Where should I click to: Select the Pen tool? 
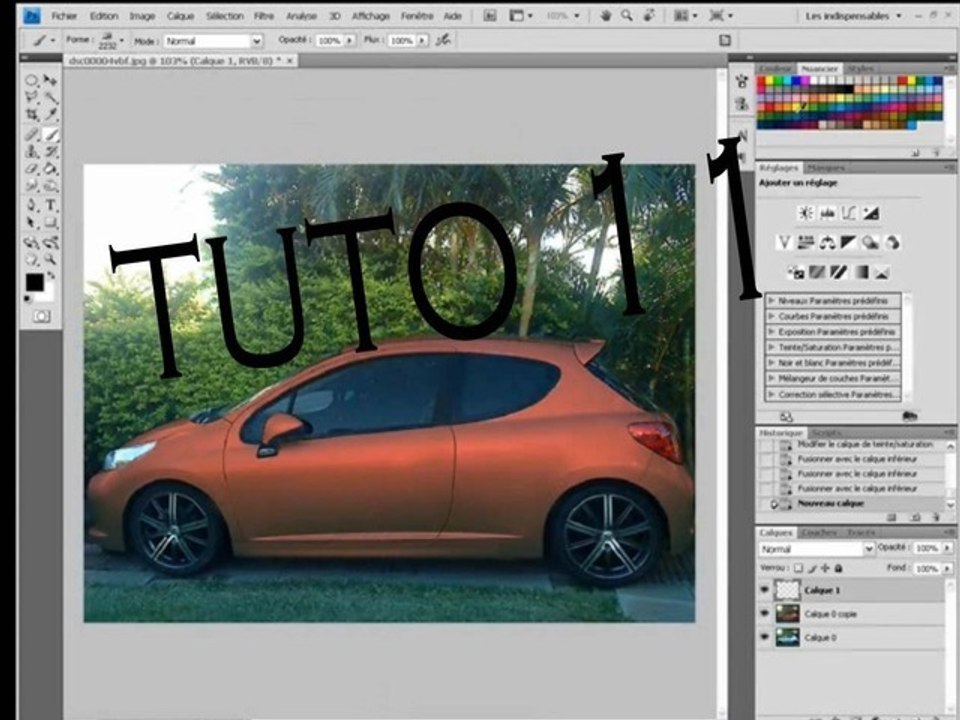tap(32, 205)
